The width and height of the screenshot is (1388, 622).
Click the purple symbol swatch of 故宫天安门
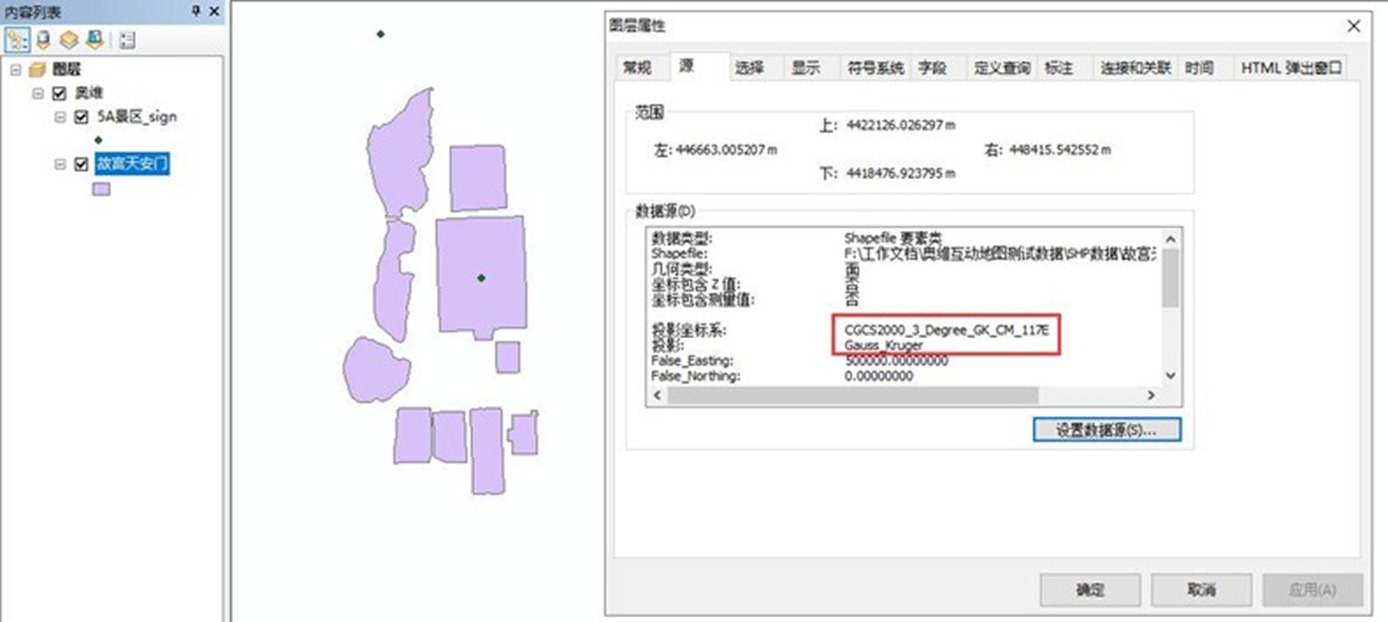(x=101, y=189)
